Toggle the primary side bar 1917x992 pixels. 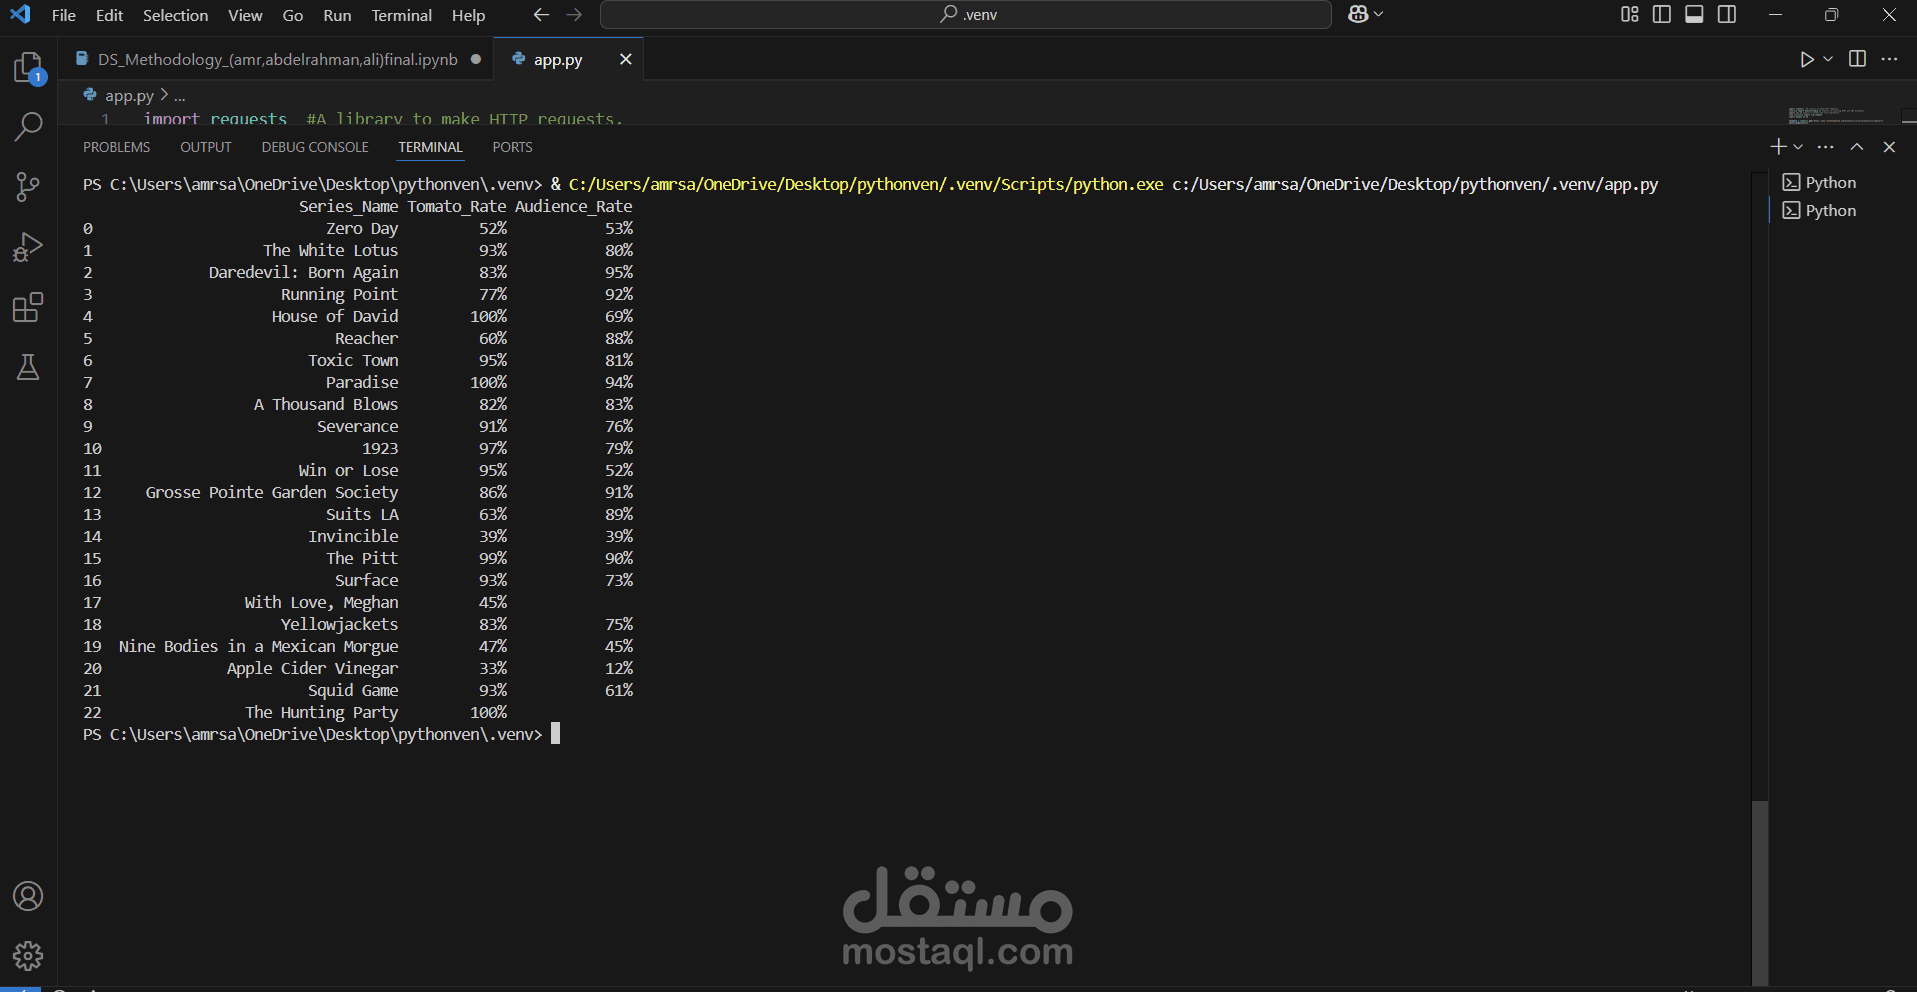click(1662, 14)
